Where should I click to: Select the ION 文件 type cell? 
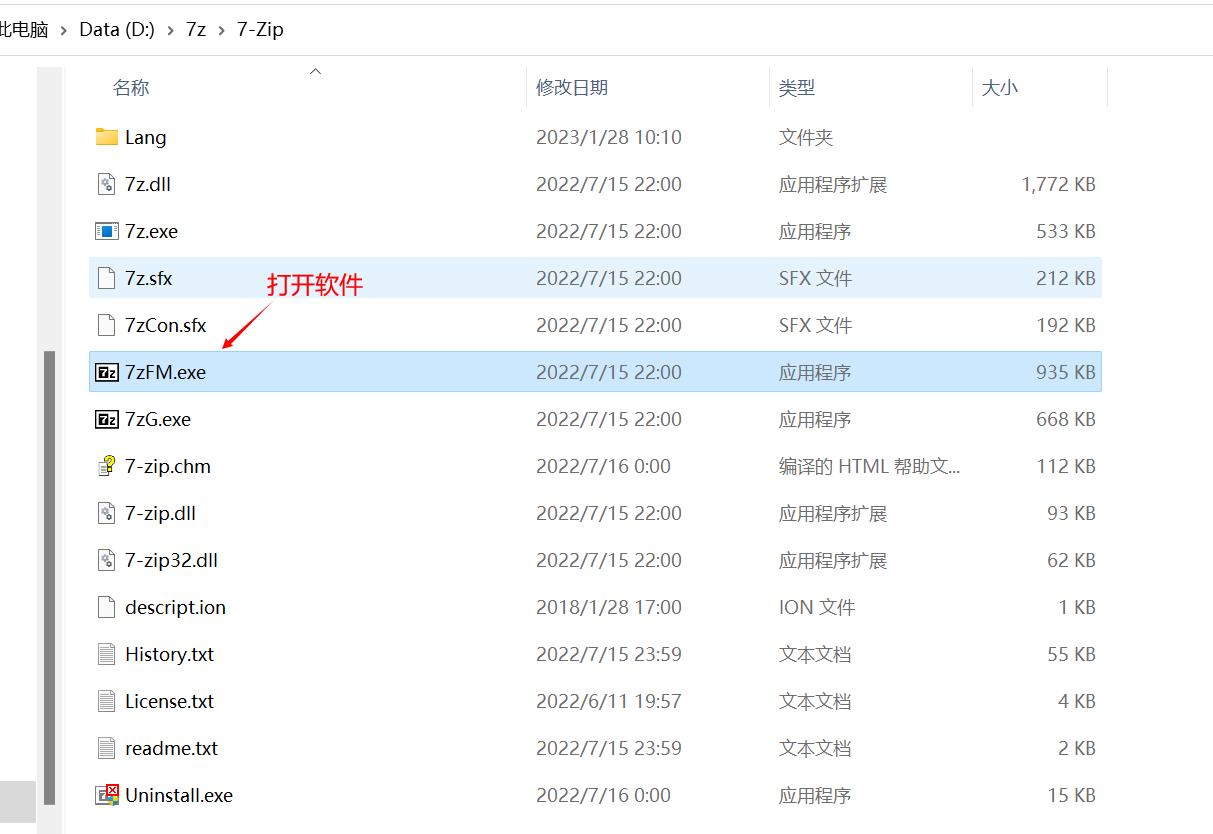(x=817, y=607)
